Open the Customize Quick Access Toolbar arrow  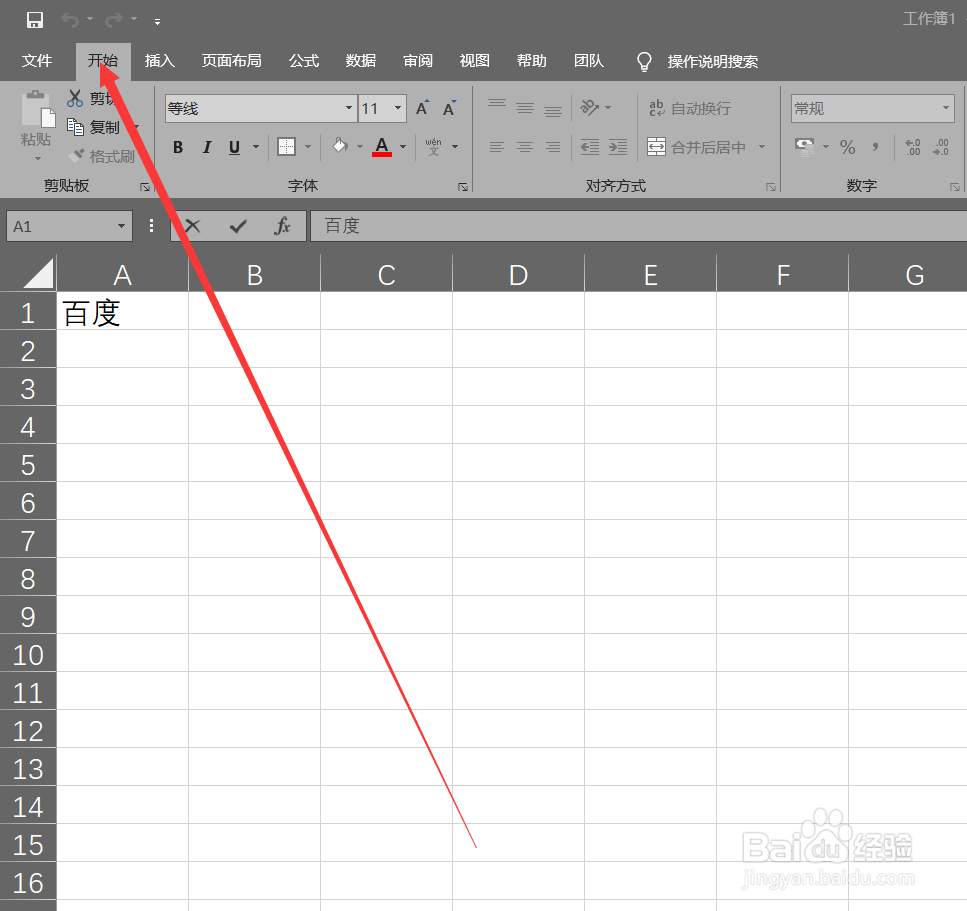pyautogui.click(x=157, y=22)
